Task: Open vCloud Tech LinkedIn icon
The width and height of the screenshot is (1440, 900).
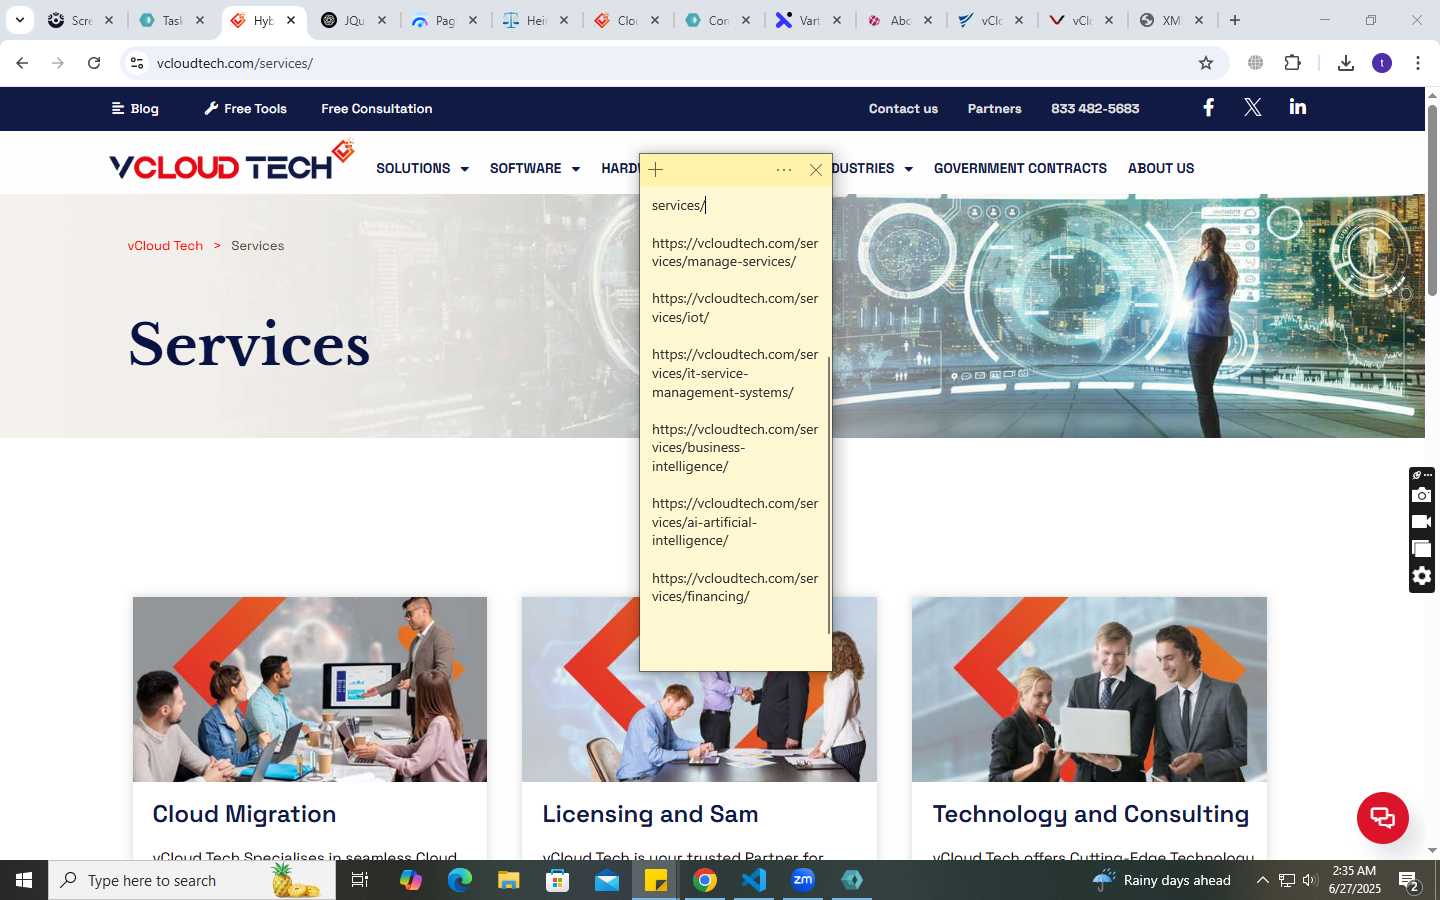Action: click(x=1298, y=107)
